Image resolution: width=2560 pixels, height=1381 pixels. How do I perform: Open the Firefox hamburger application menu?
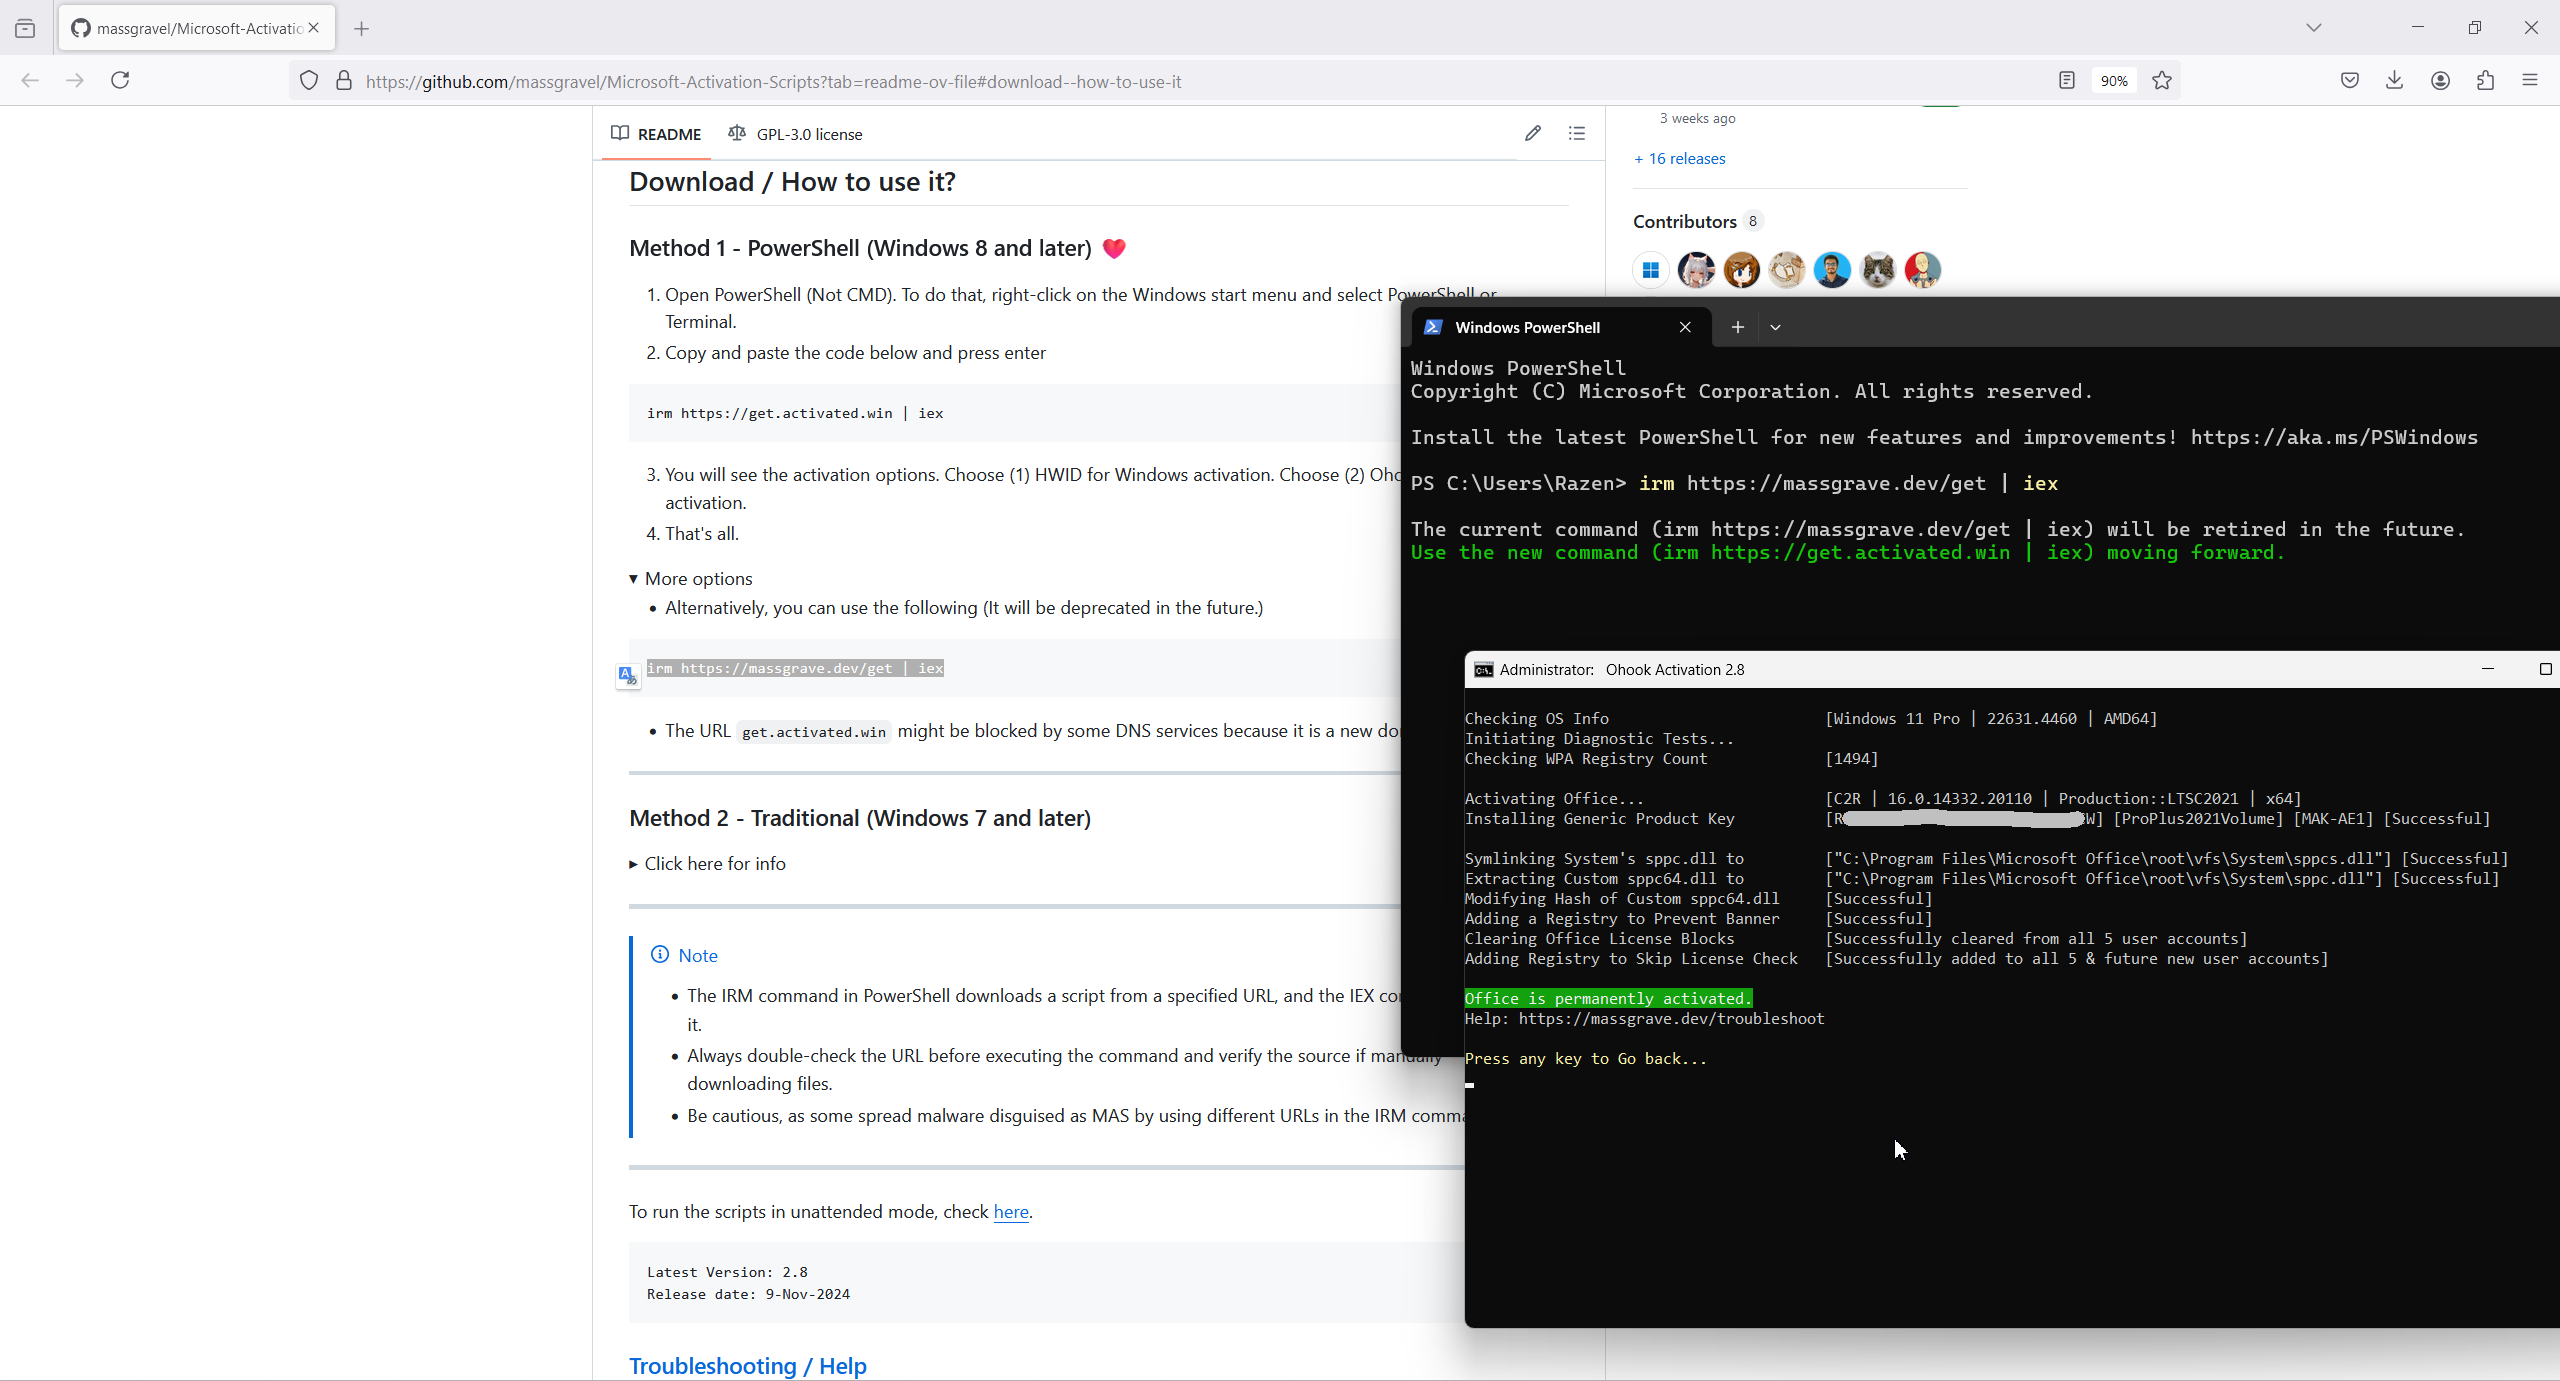click(x=2530, y=80)
